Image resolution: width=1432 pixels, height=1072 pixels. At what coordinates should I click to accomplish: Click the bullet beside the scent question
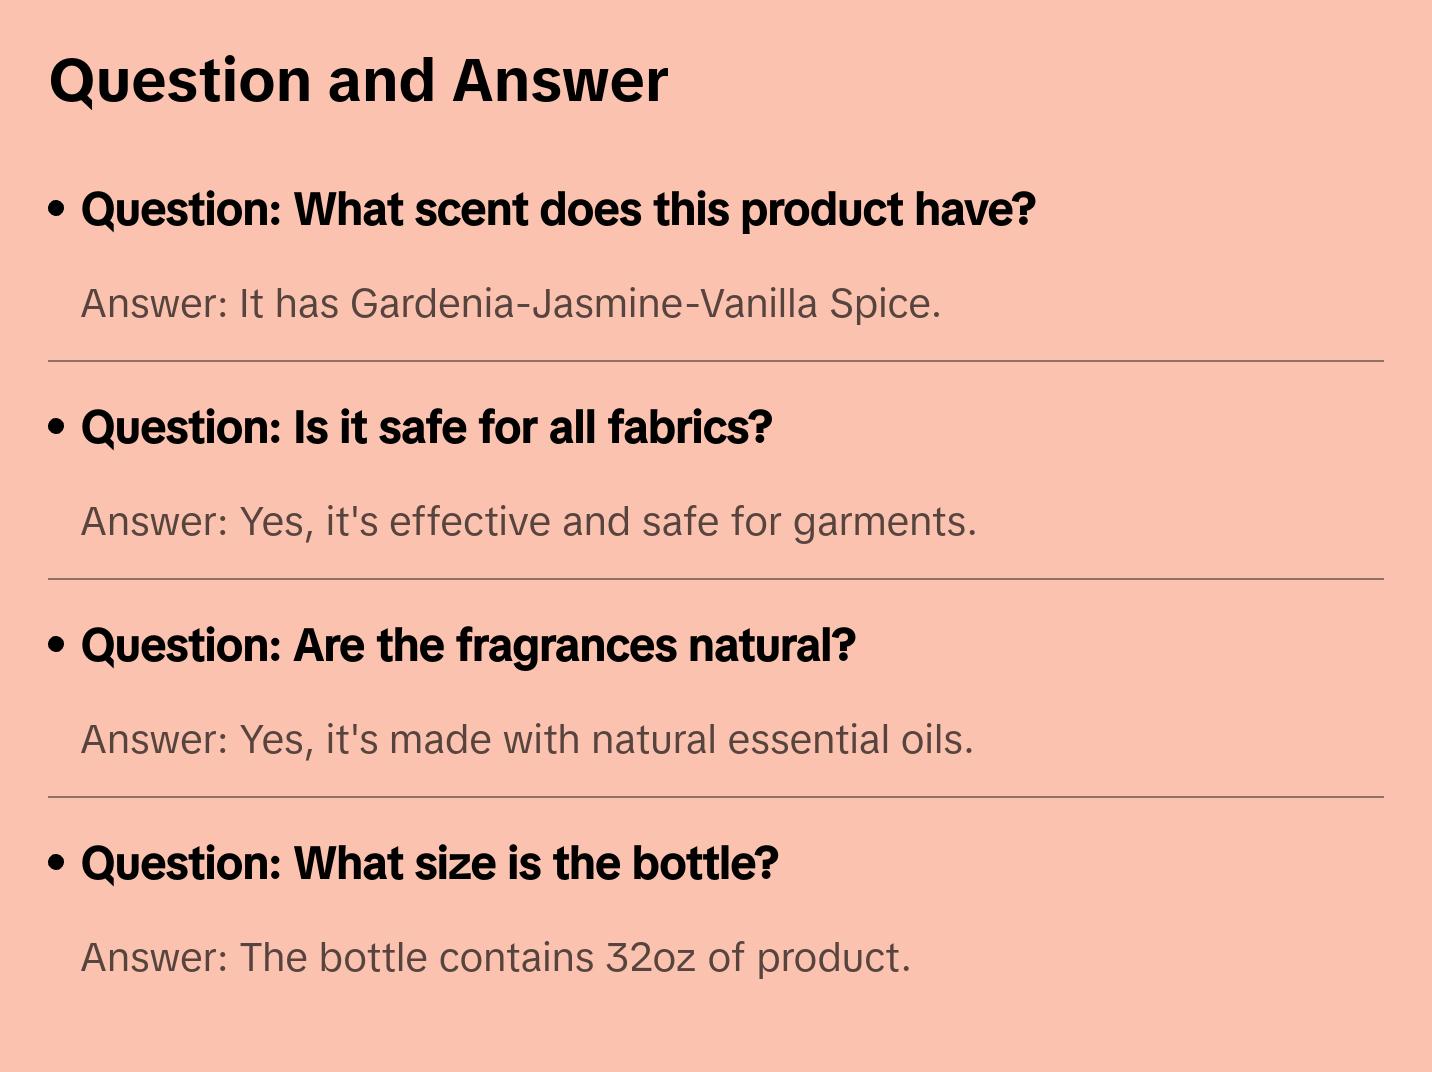tap(57, 209)
